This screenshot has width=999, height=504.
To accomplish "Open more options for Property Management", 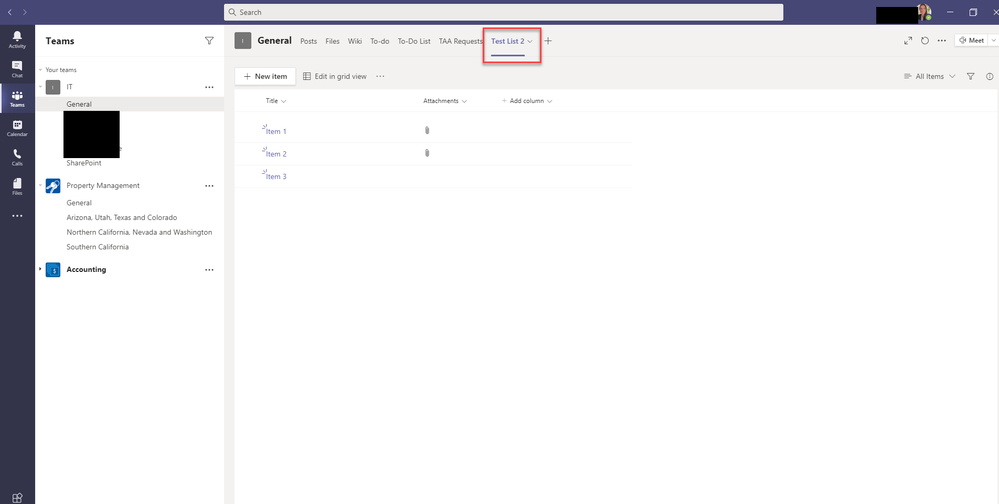I will click(x=209, y=186).
